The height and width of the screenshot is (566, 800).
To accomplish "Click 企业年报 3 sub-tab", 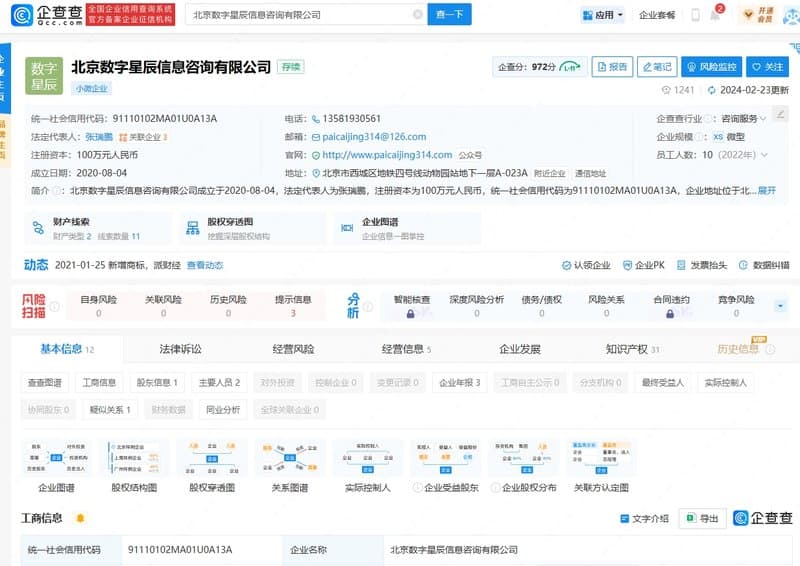I will tap(460, 382).
